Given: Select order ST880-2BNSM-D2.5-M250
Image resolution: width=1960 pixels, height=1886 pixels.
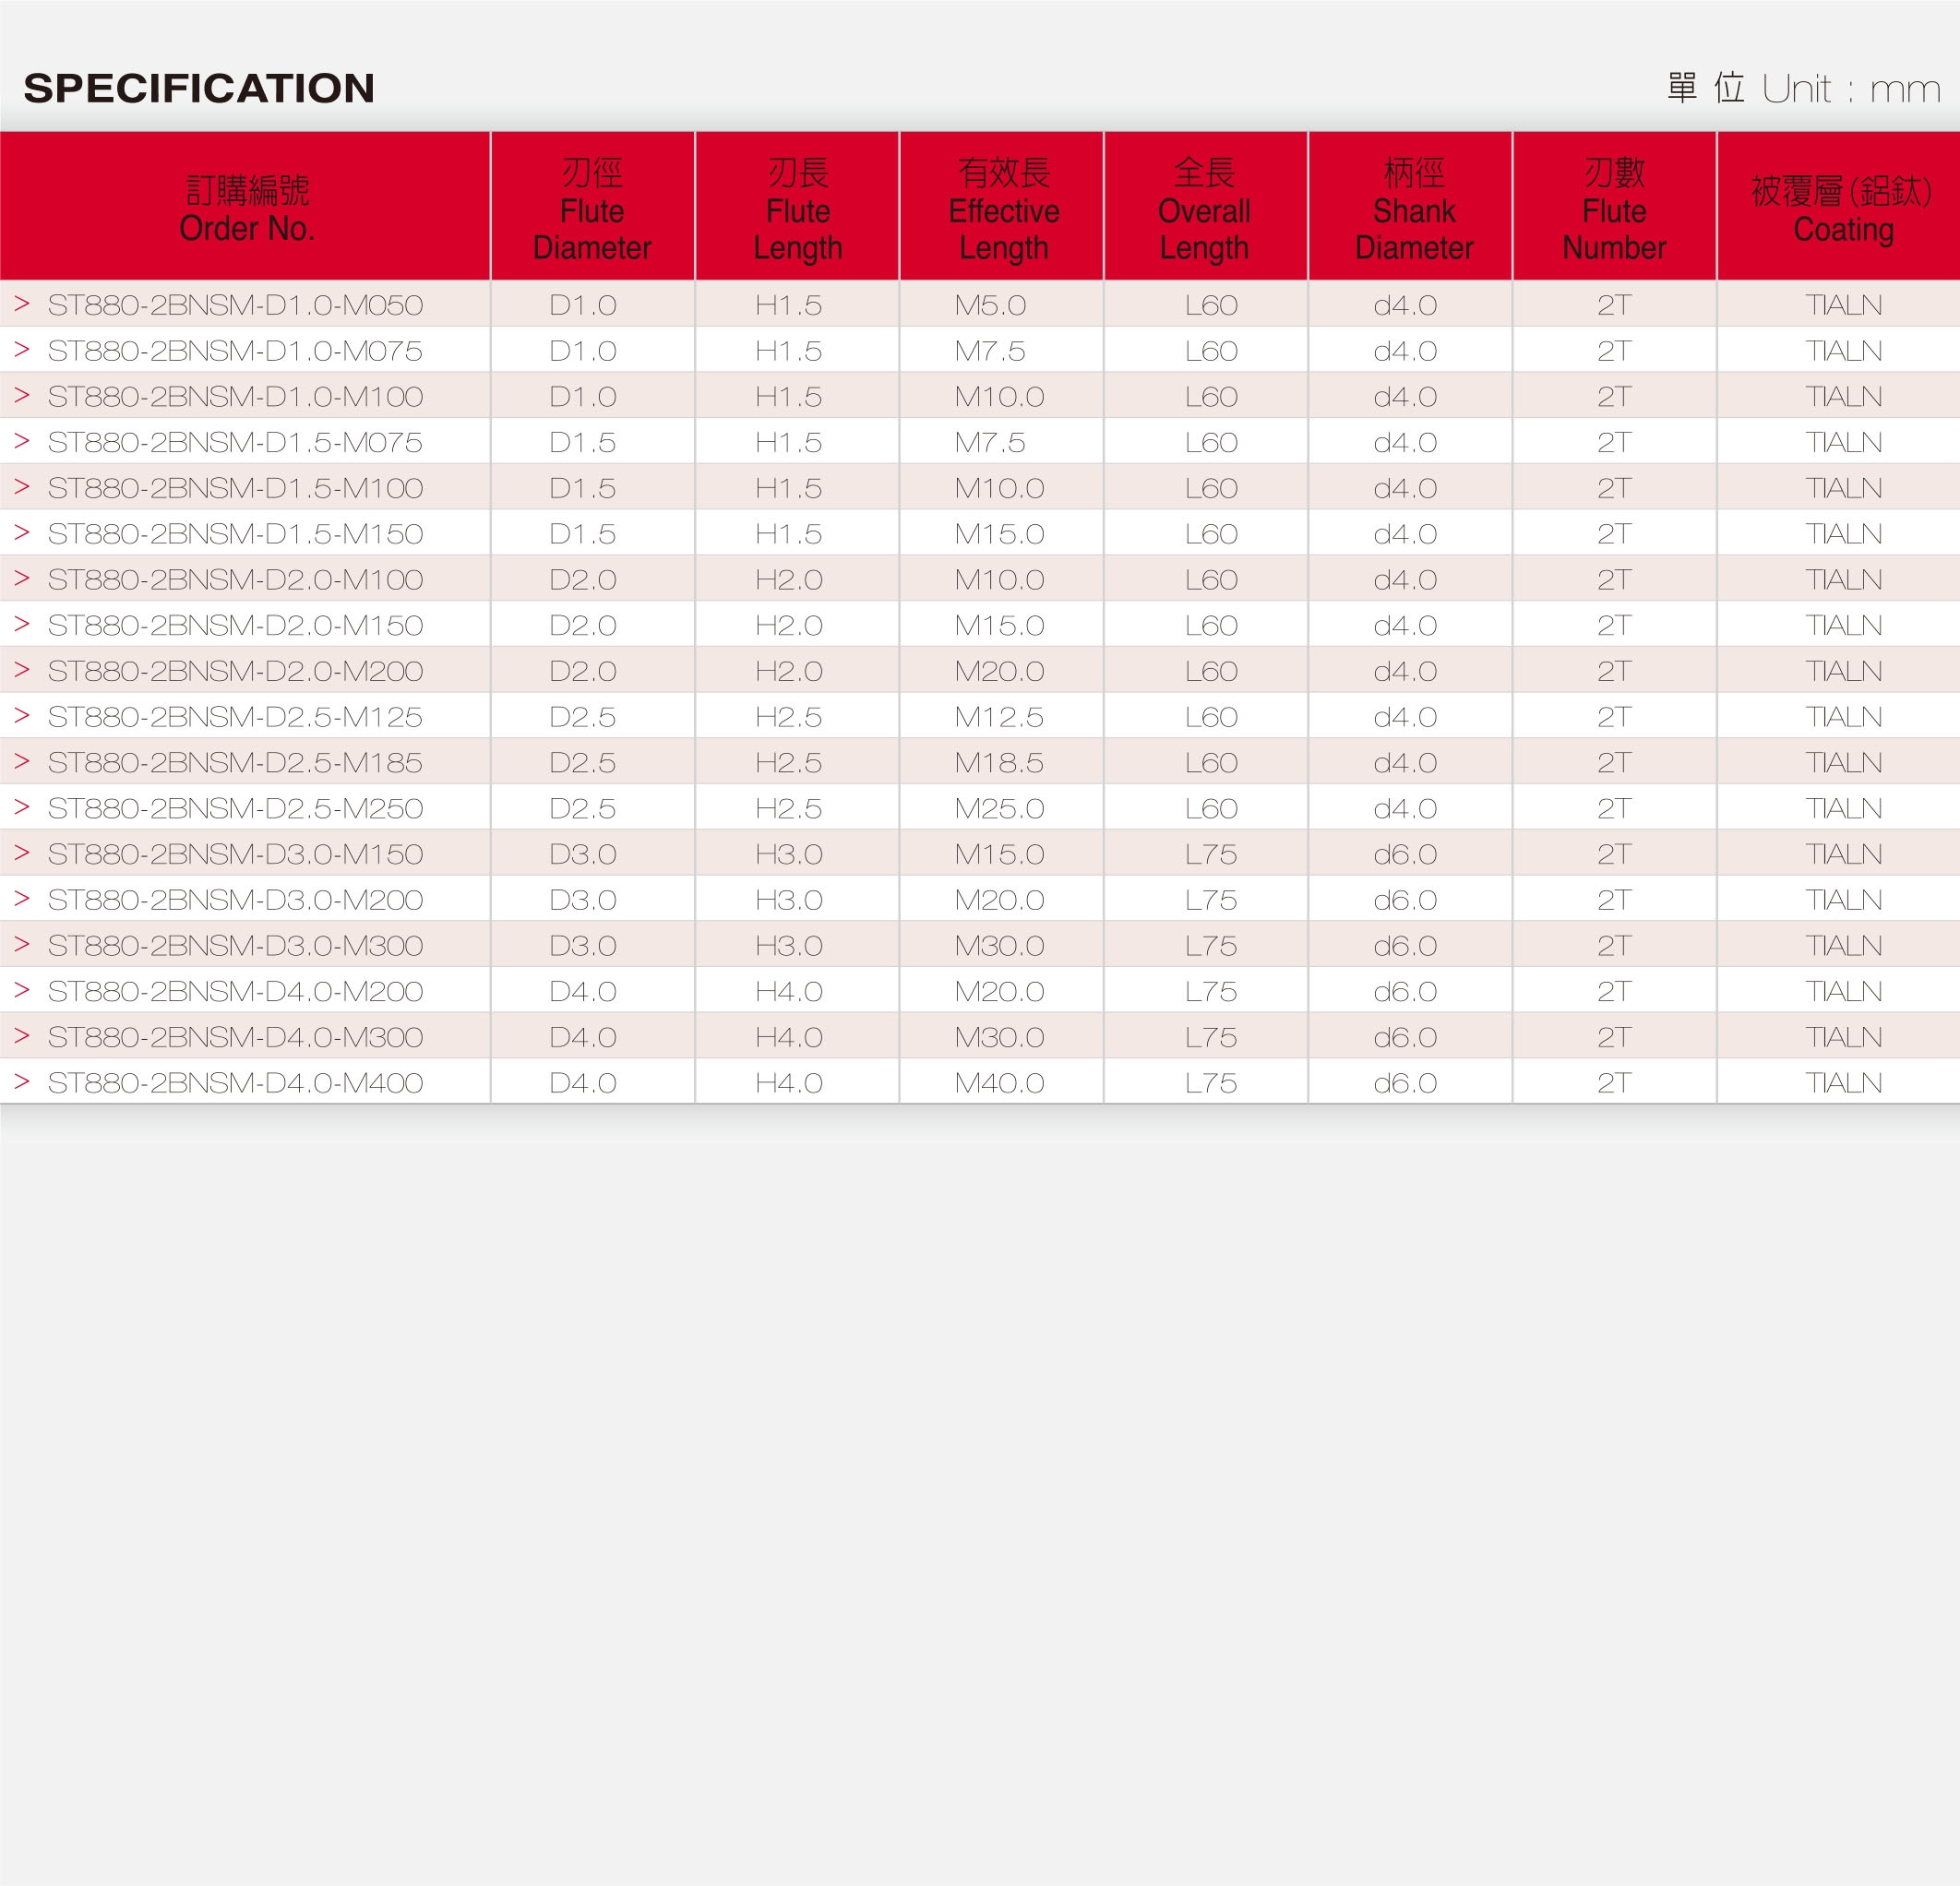Looking at the screenshot, I should click(235, 807).
